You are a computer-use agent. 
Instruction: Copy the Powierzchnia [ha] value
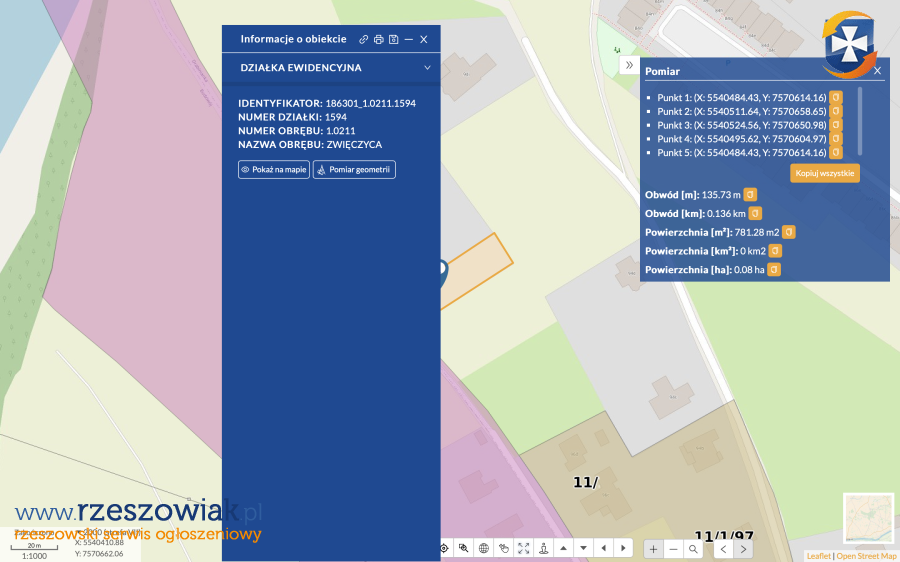point(774,270)
